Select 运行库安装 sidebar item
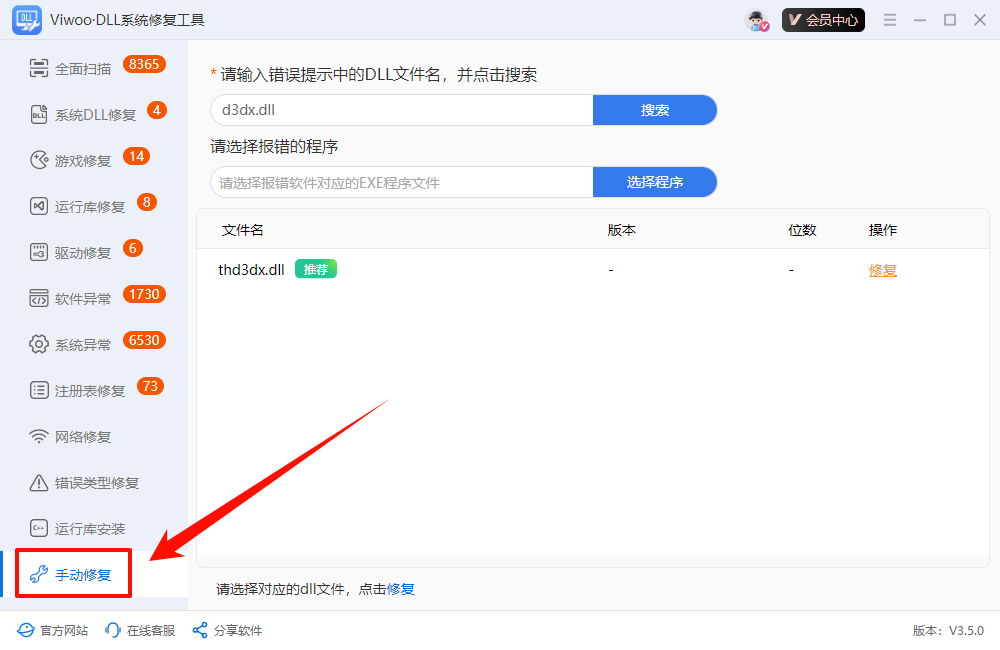Screen dimensions: 1000x650 [x=90, y=529]
